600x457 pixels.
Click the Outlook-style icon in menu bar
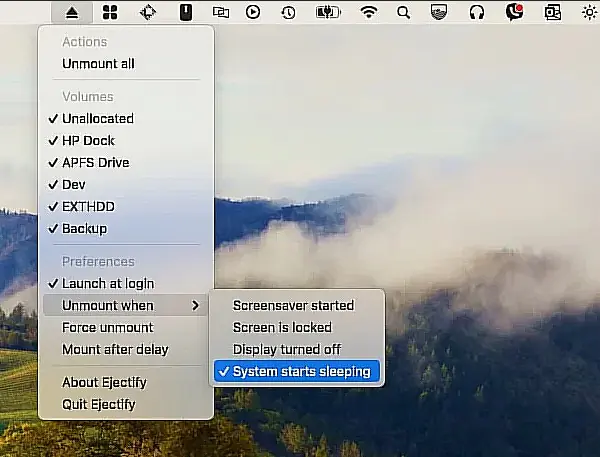click(x=553, y=13)
